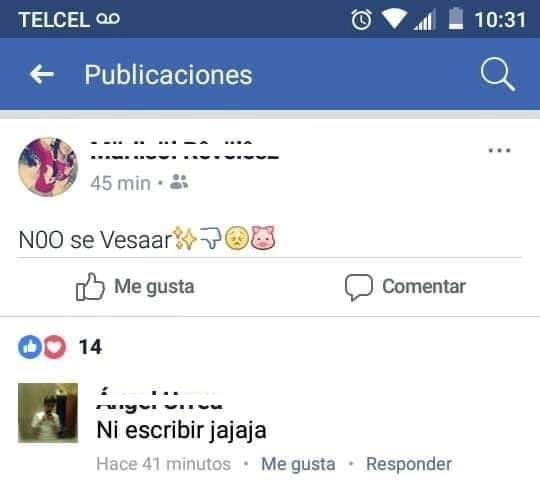Image resolution: width=540 pixels, height=494 pixels.
Task: Tap the Wi-Fi icon in status bar
Action: pyautogui.click(x=394, y=19)
